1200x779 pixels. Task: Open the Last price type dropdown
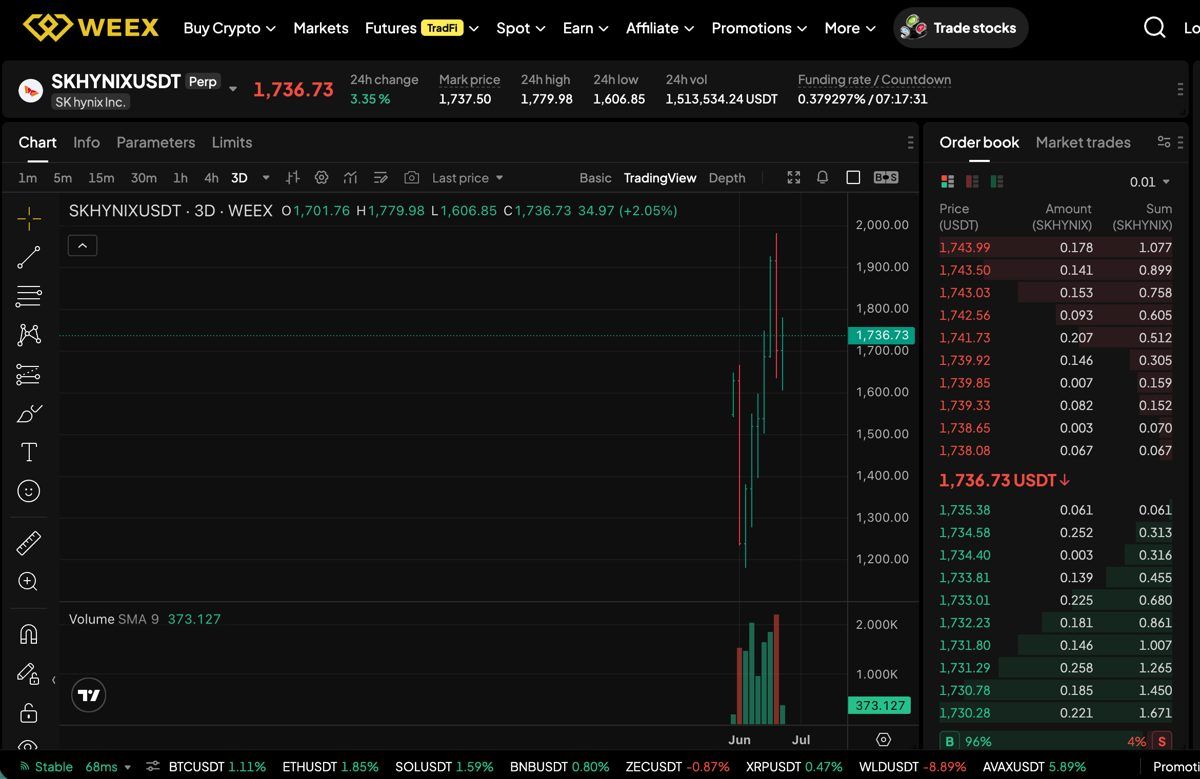click(x=468, y=178)
